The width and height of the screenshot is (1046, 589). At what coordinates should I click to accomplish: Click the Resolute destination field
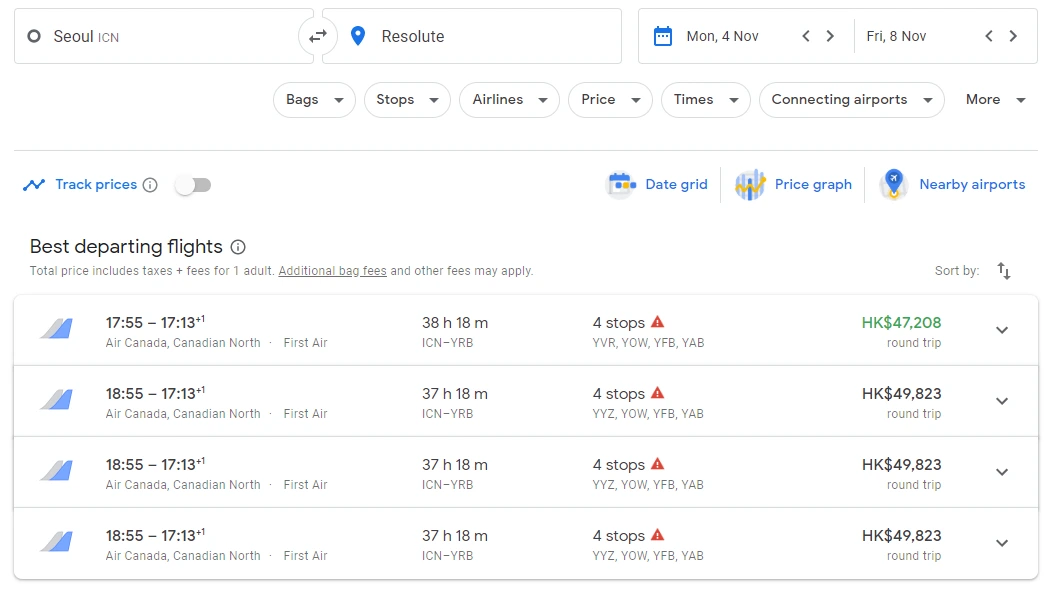[472, 36]
